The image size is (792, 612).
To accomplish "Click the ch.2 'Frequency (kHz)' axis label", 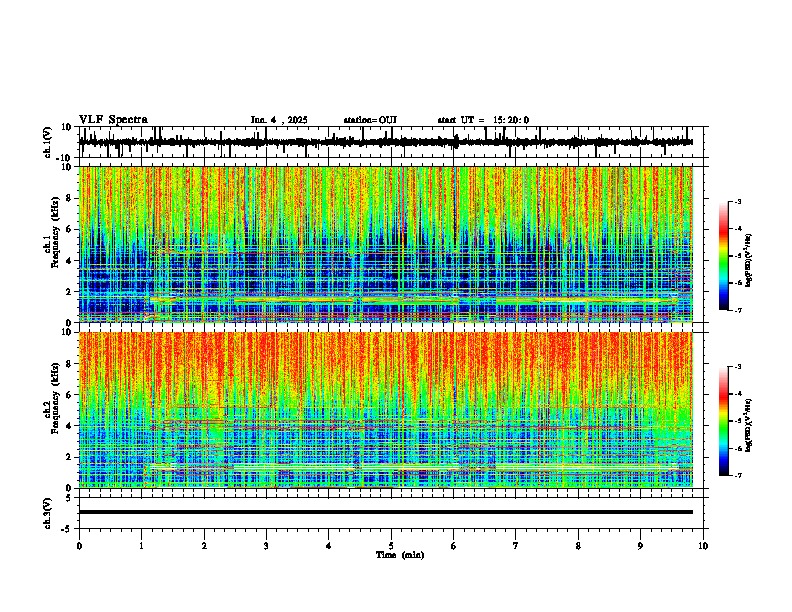I will coord(55,398).
